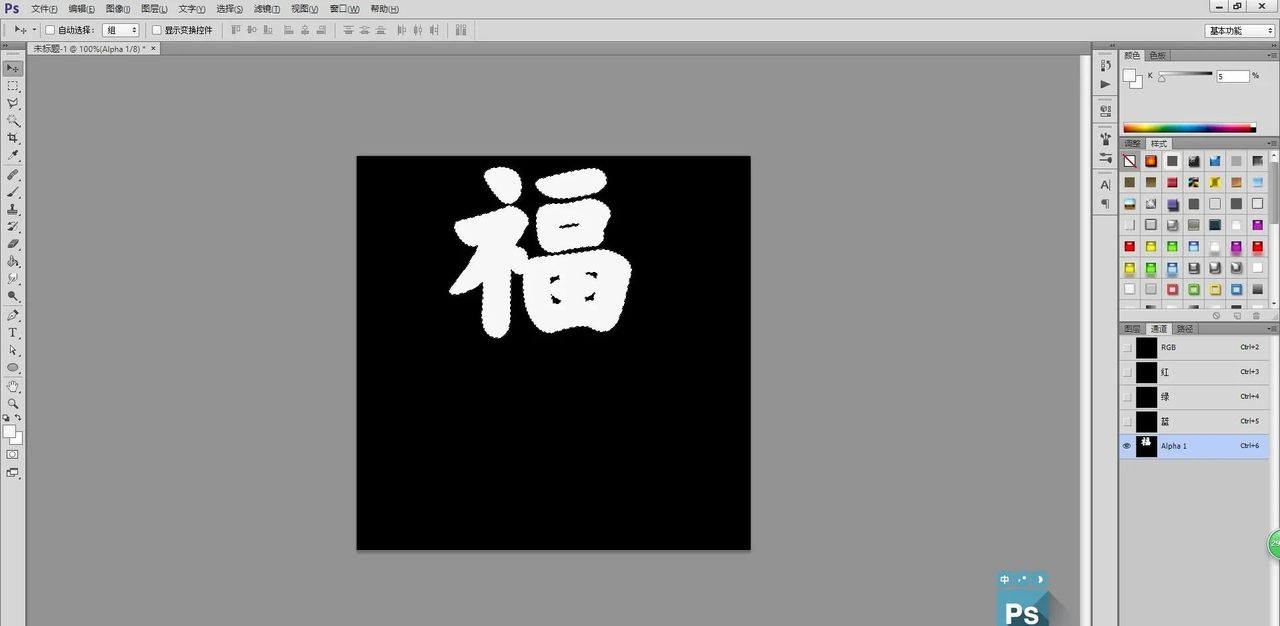1280x626 pixels.
Task: Click the K value input field
Action: point(1233,76)
